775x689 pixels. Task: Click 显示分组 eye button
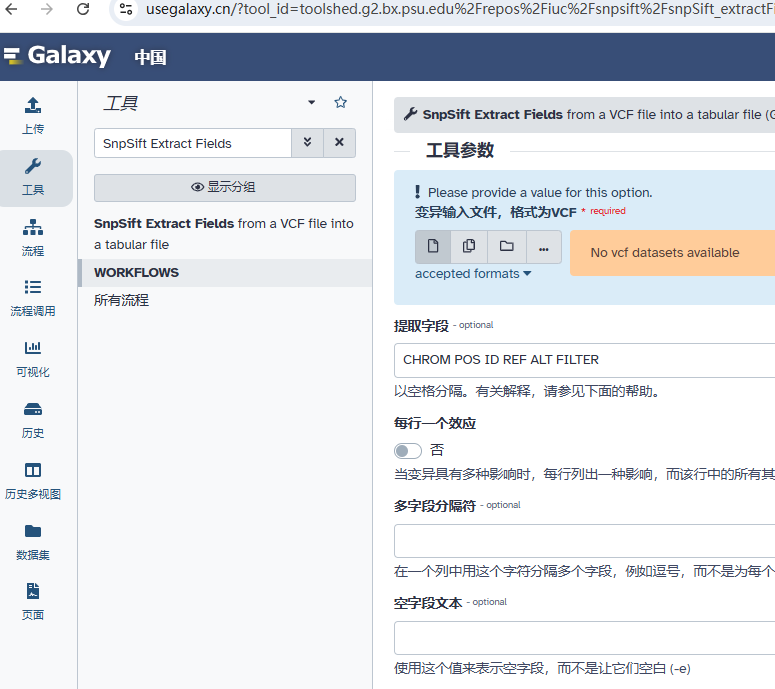click(225, 187)
